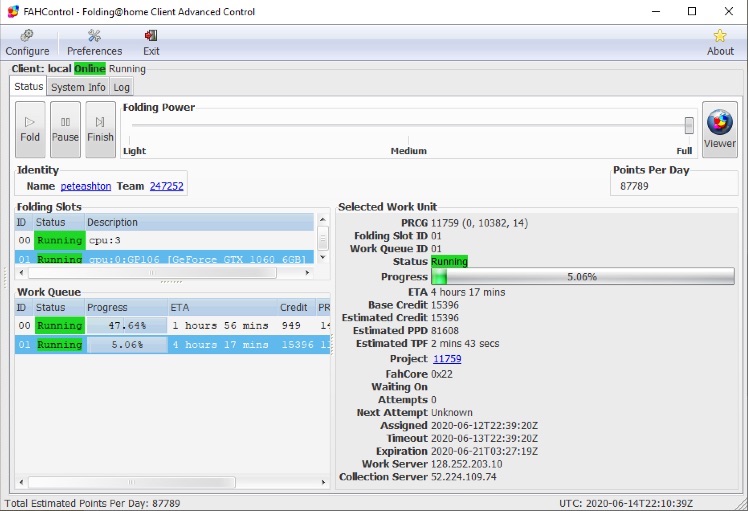Select the Status tab
The height and width of the screenshot is (511, 748).
click(29, 87)
